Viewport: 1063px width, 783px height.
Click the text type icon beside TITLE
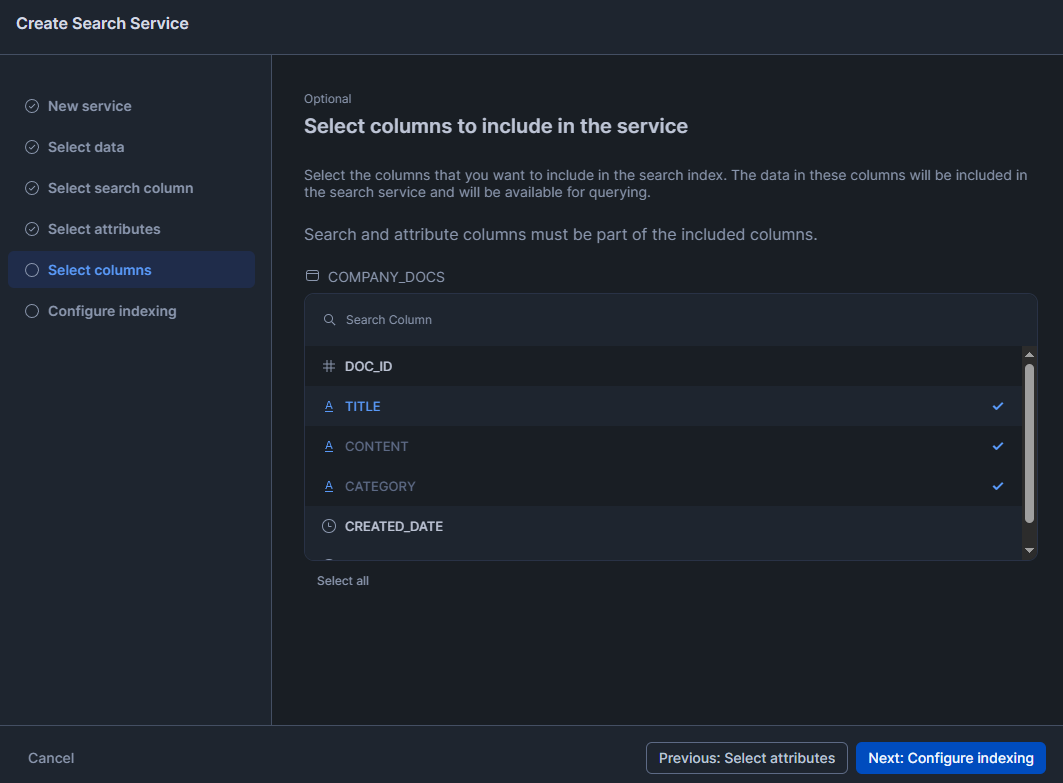[x=329, y=406]
